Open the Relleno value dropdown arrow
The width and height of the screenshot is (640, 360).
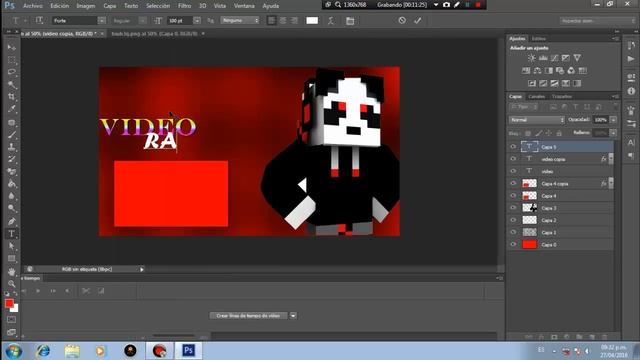pyautogui.click(x=613, y=133)
